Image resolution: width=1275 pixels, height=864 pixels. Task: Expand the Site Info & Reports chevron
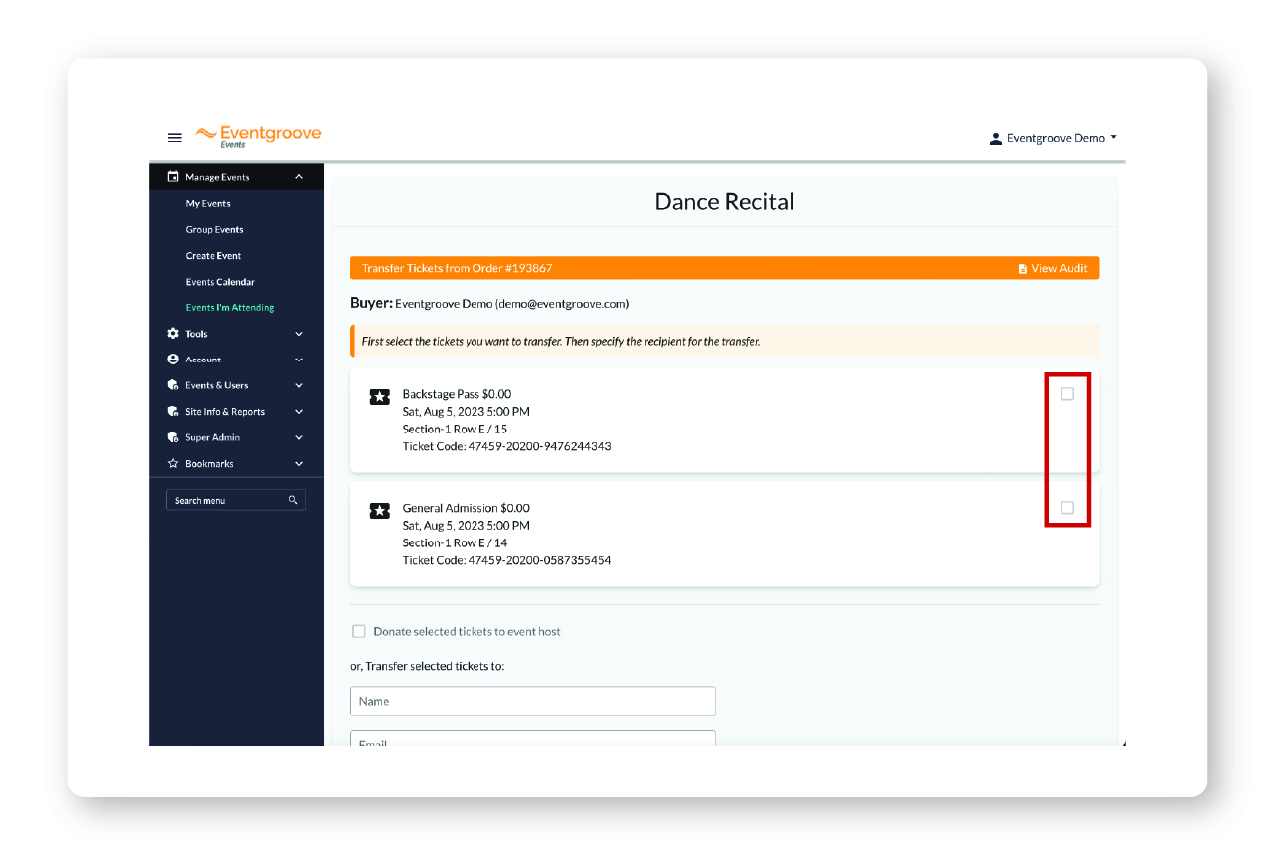pyautogui.click(x=299, y=411)
